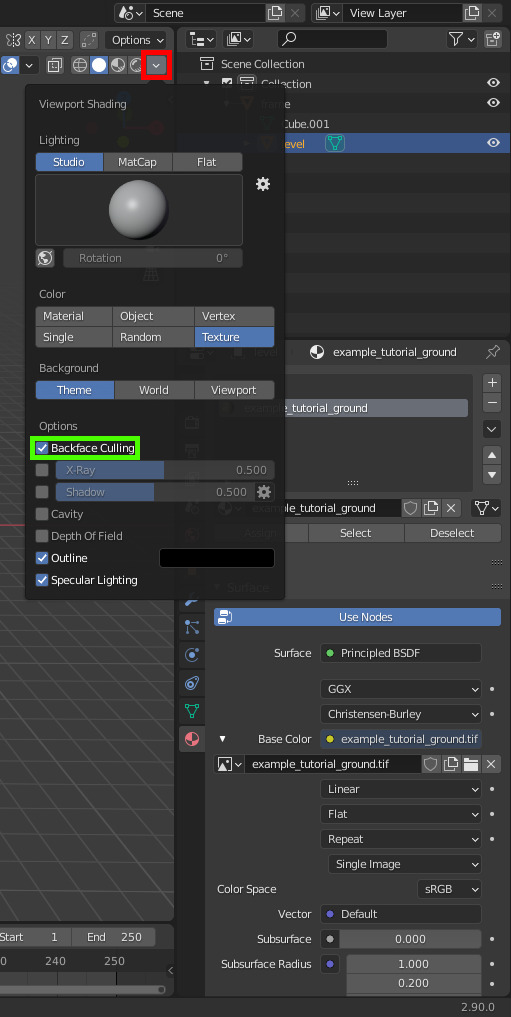This screenshot has width=511, height=1017.
Task: Open the Physics properties tab icon
Action: (192, 654)
